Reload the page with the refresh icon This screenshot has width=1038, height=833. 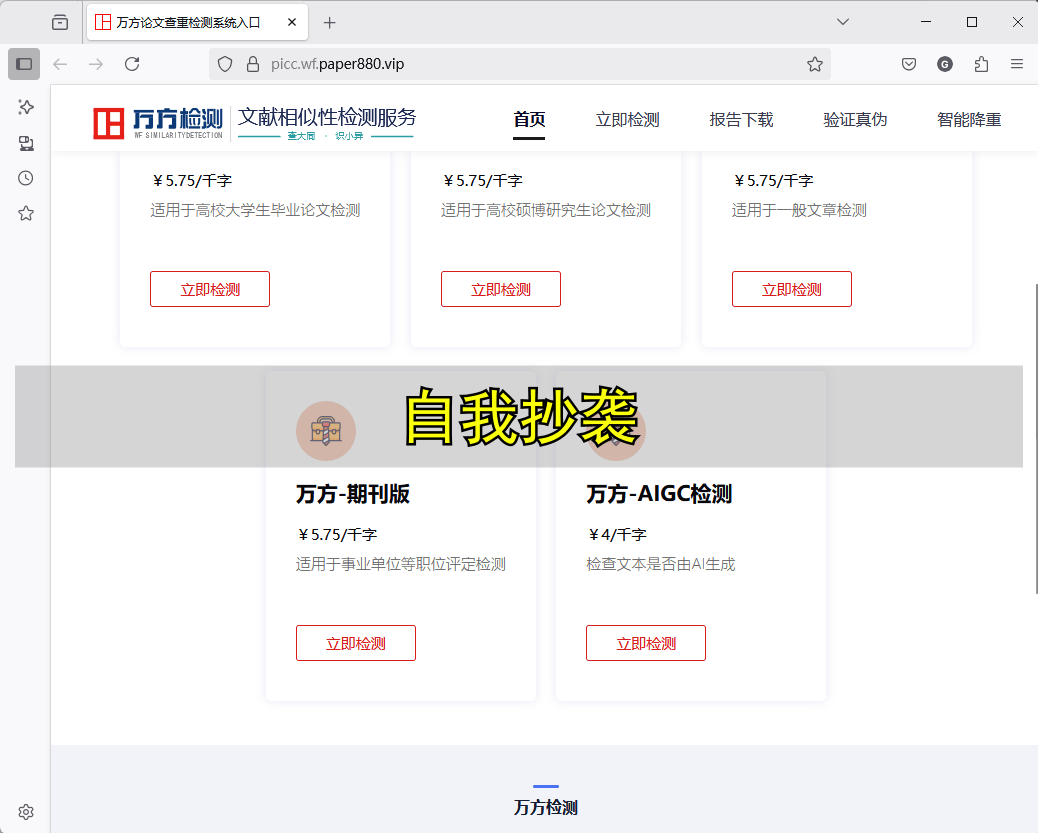pos(132,64)
